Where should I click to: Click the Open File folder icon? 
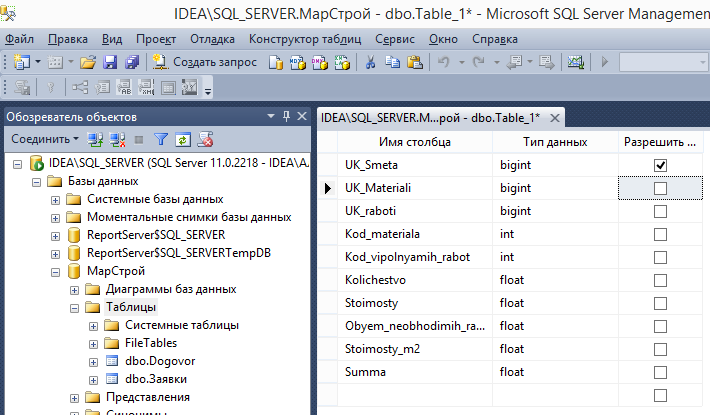coord(88,62)
